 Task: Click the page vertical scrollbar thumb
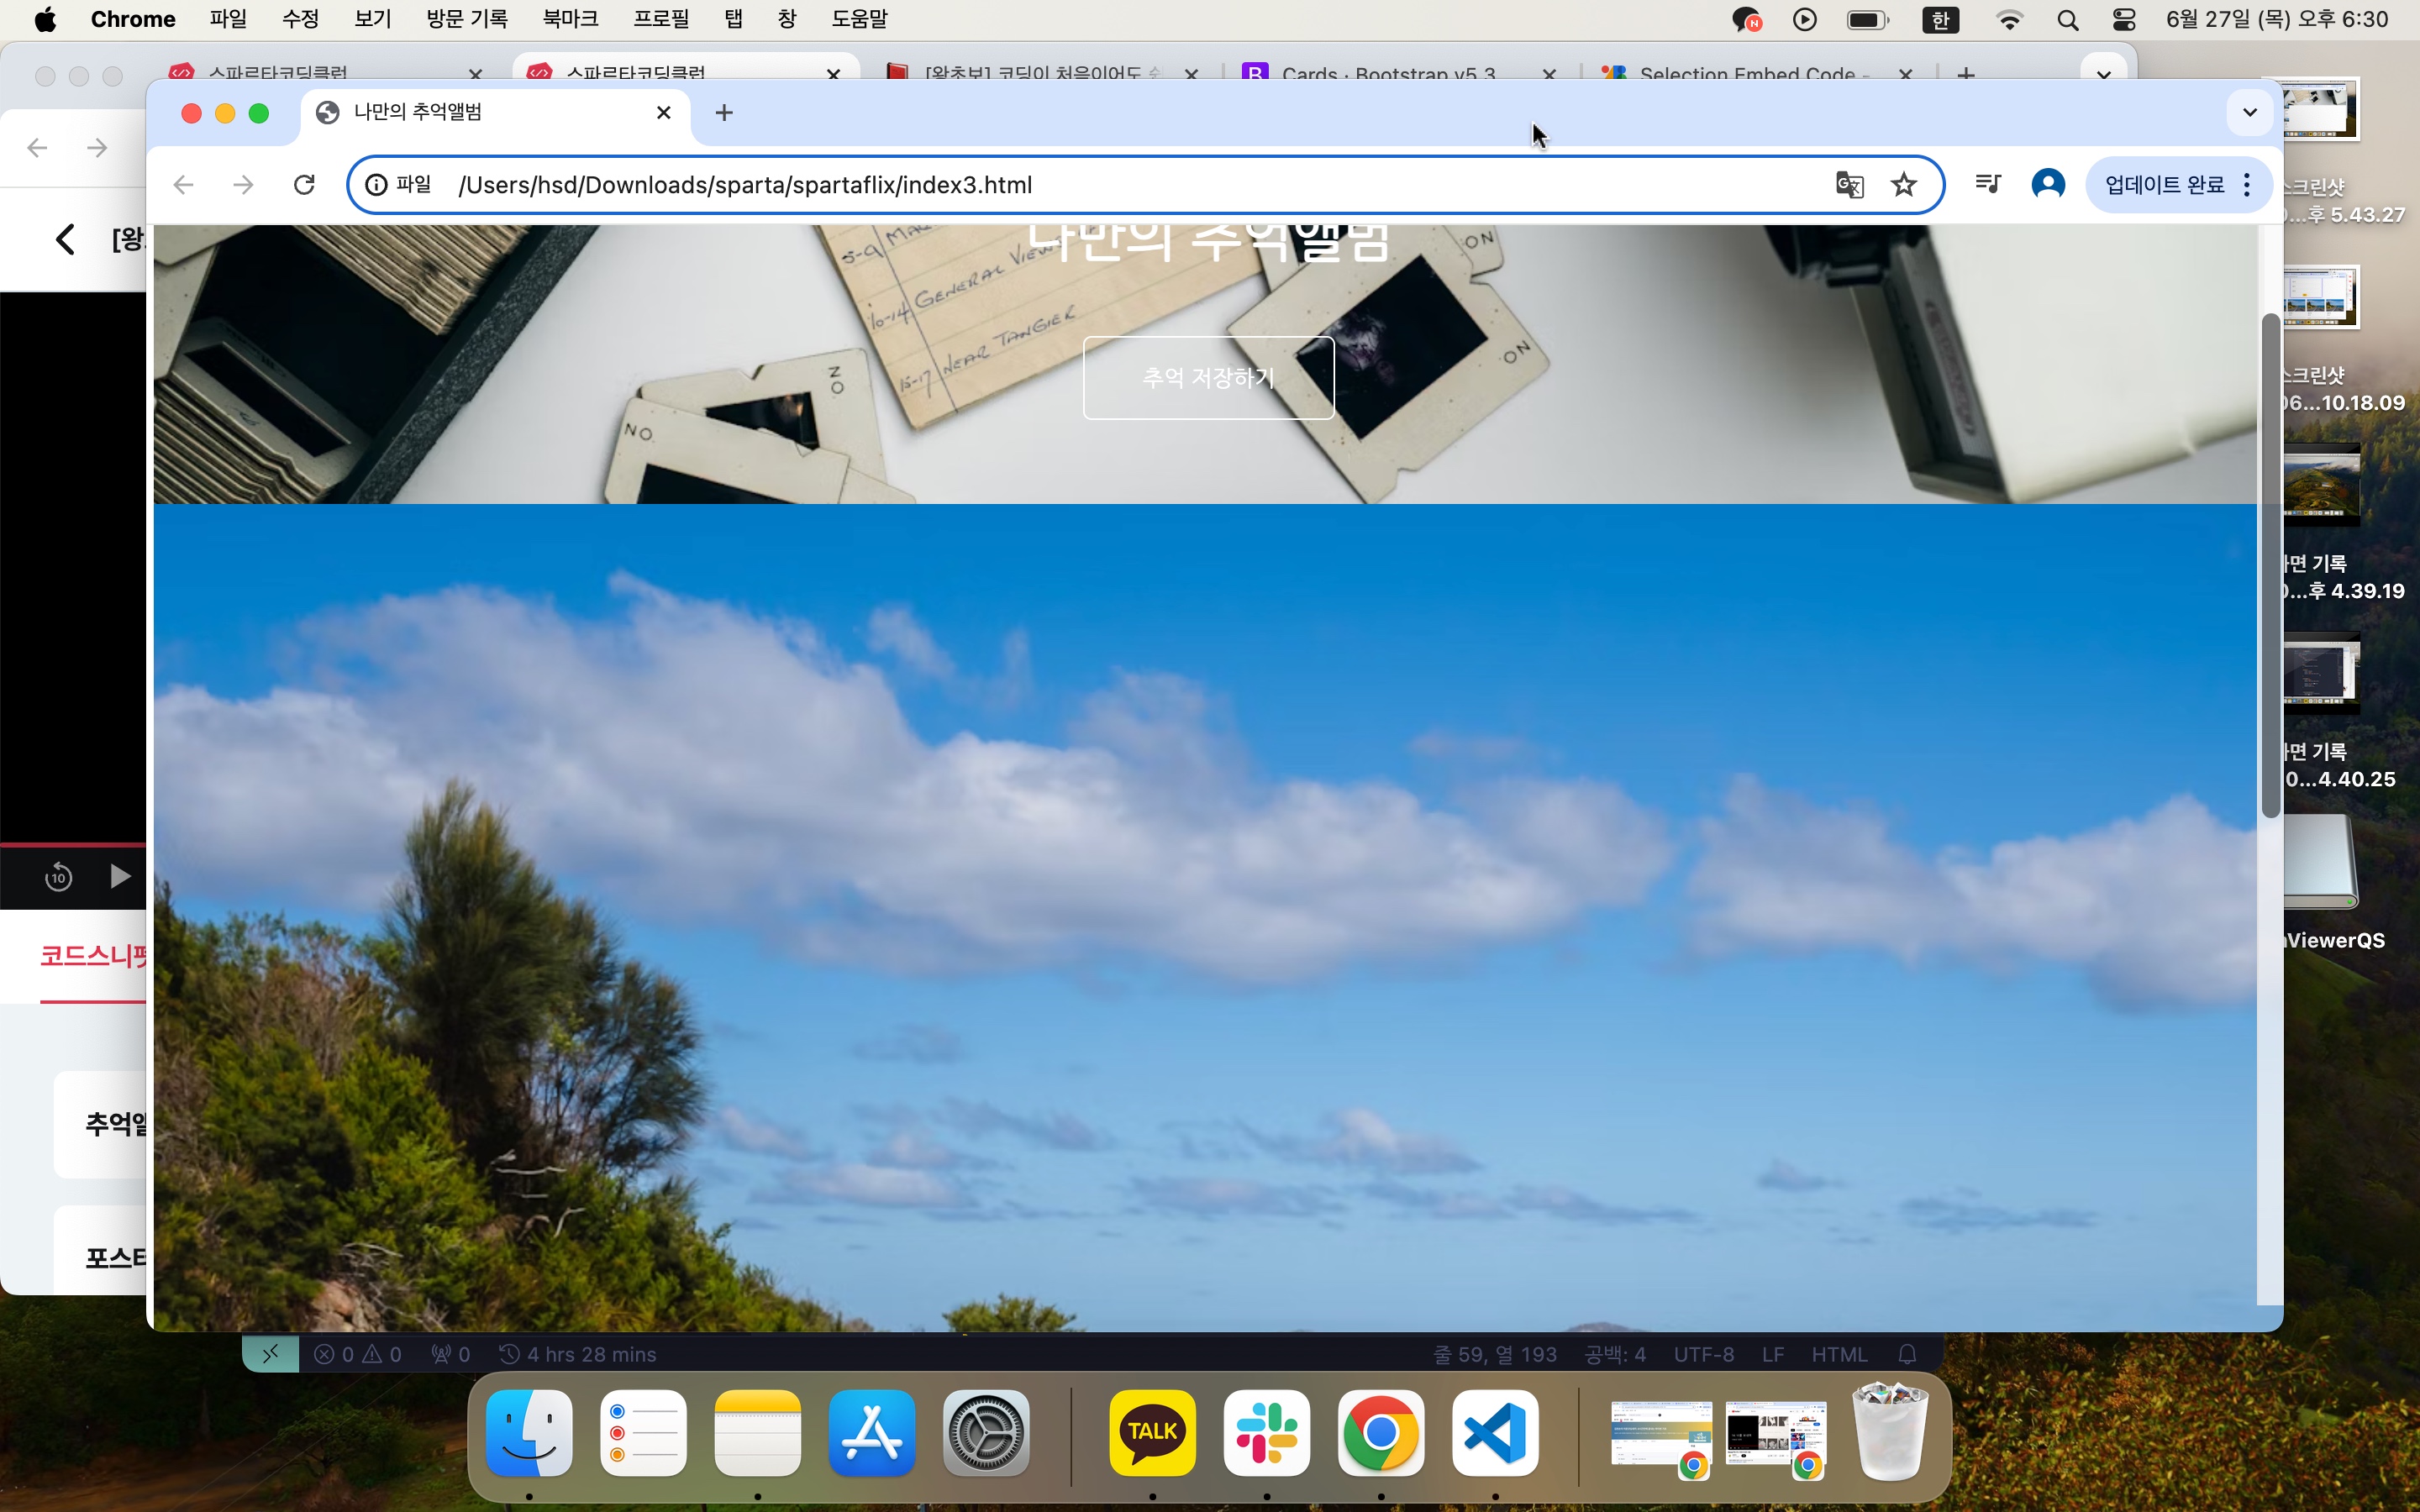(x=2270, y=565)
